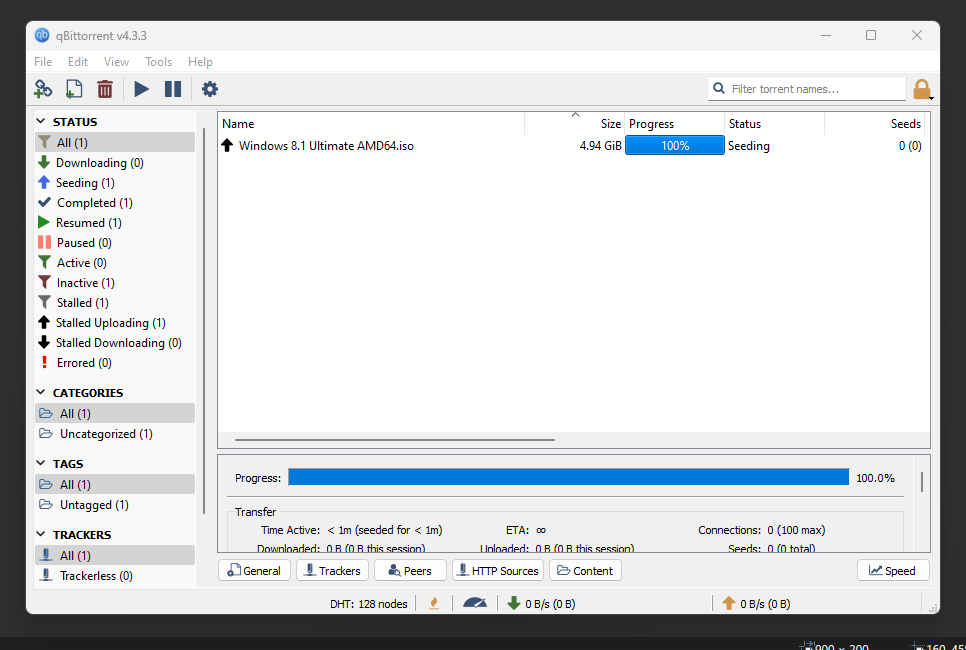Click the details panel vertical scrollbar
This screenshot has width=966, height=650.
[x=922, y=482]
